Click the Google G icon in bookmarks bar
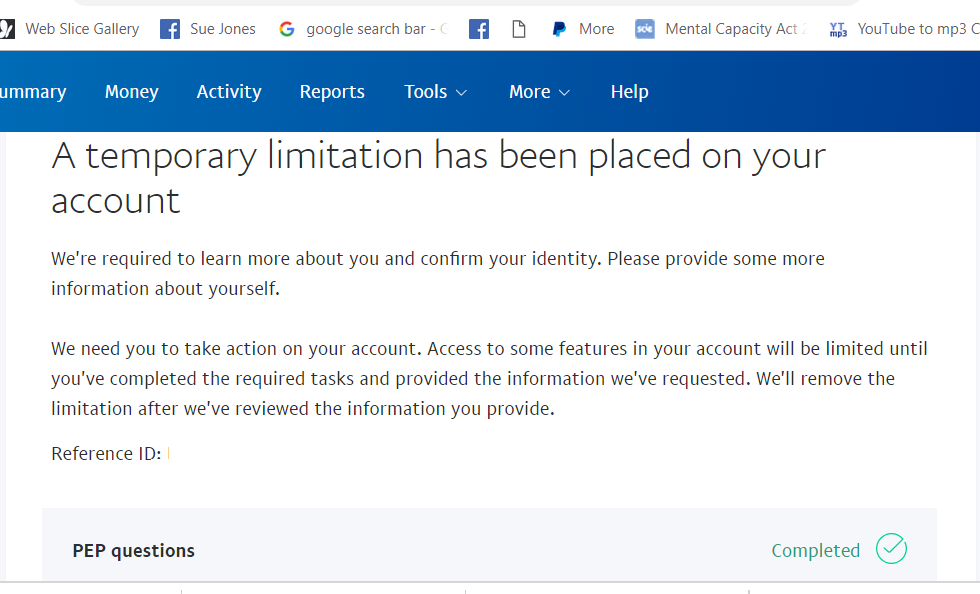The height and width of the screenshot is (594, 980). pos(287,28)
